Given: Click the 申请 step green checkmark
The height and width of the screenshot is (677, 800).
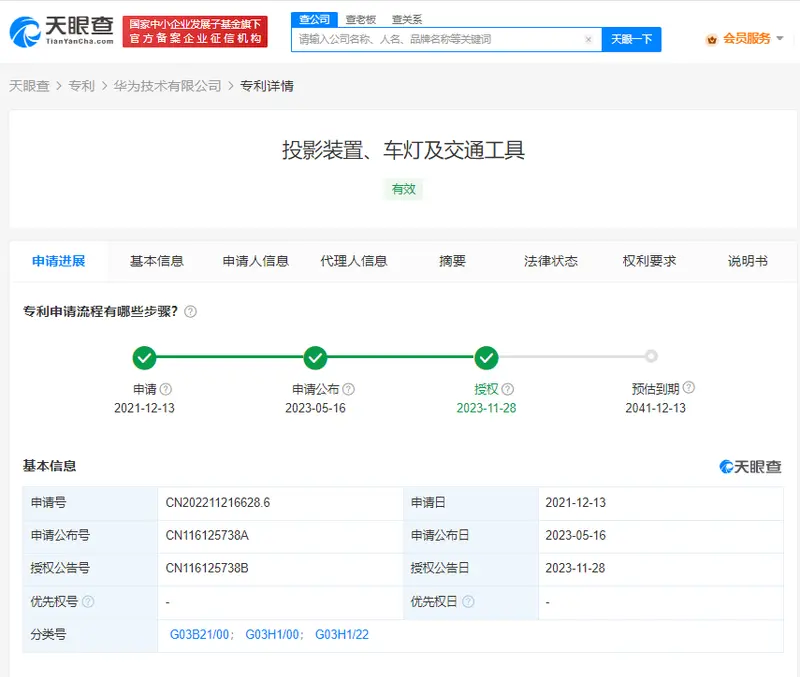Looking at the screenshot, I should [144, 358].
